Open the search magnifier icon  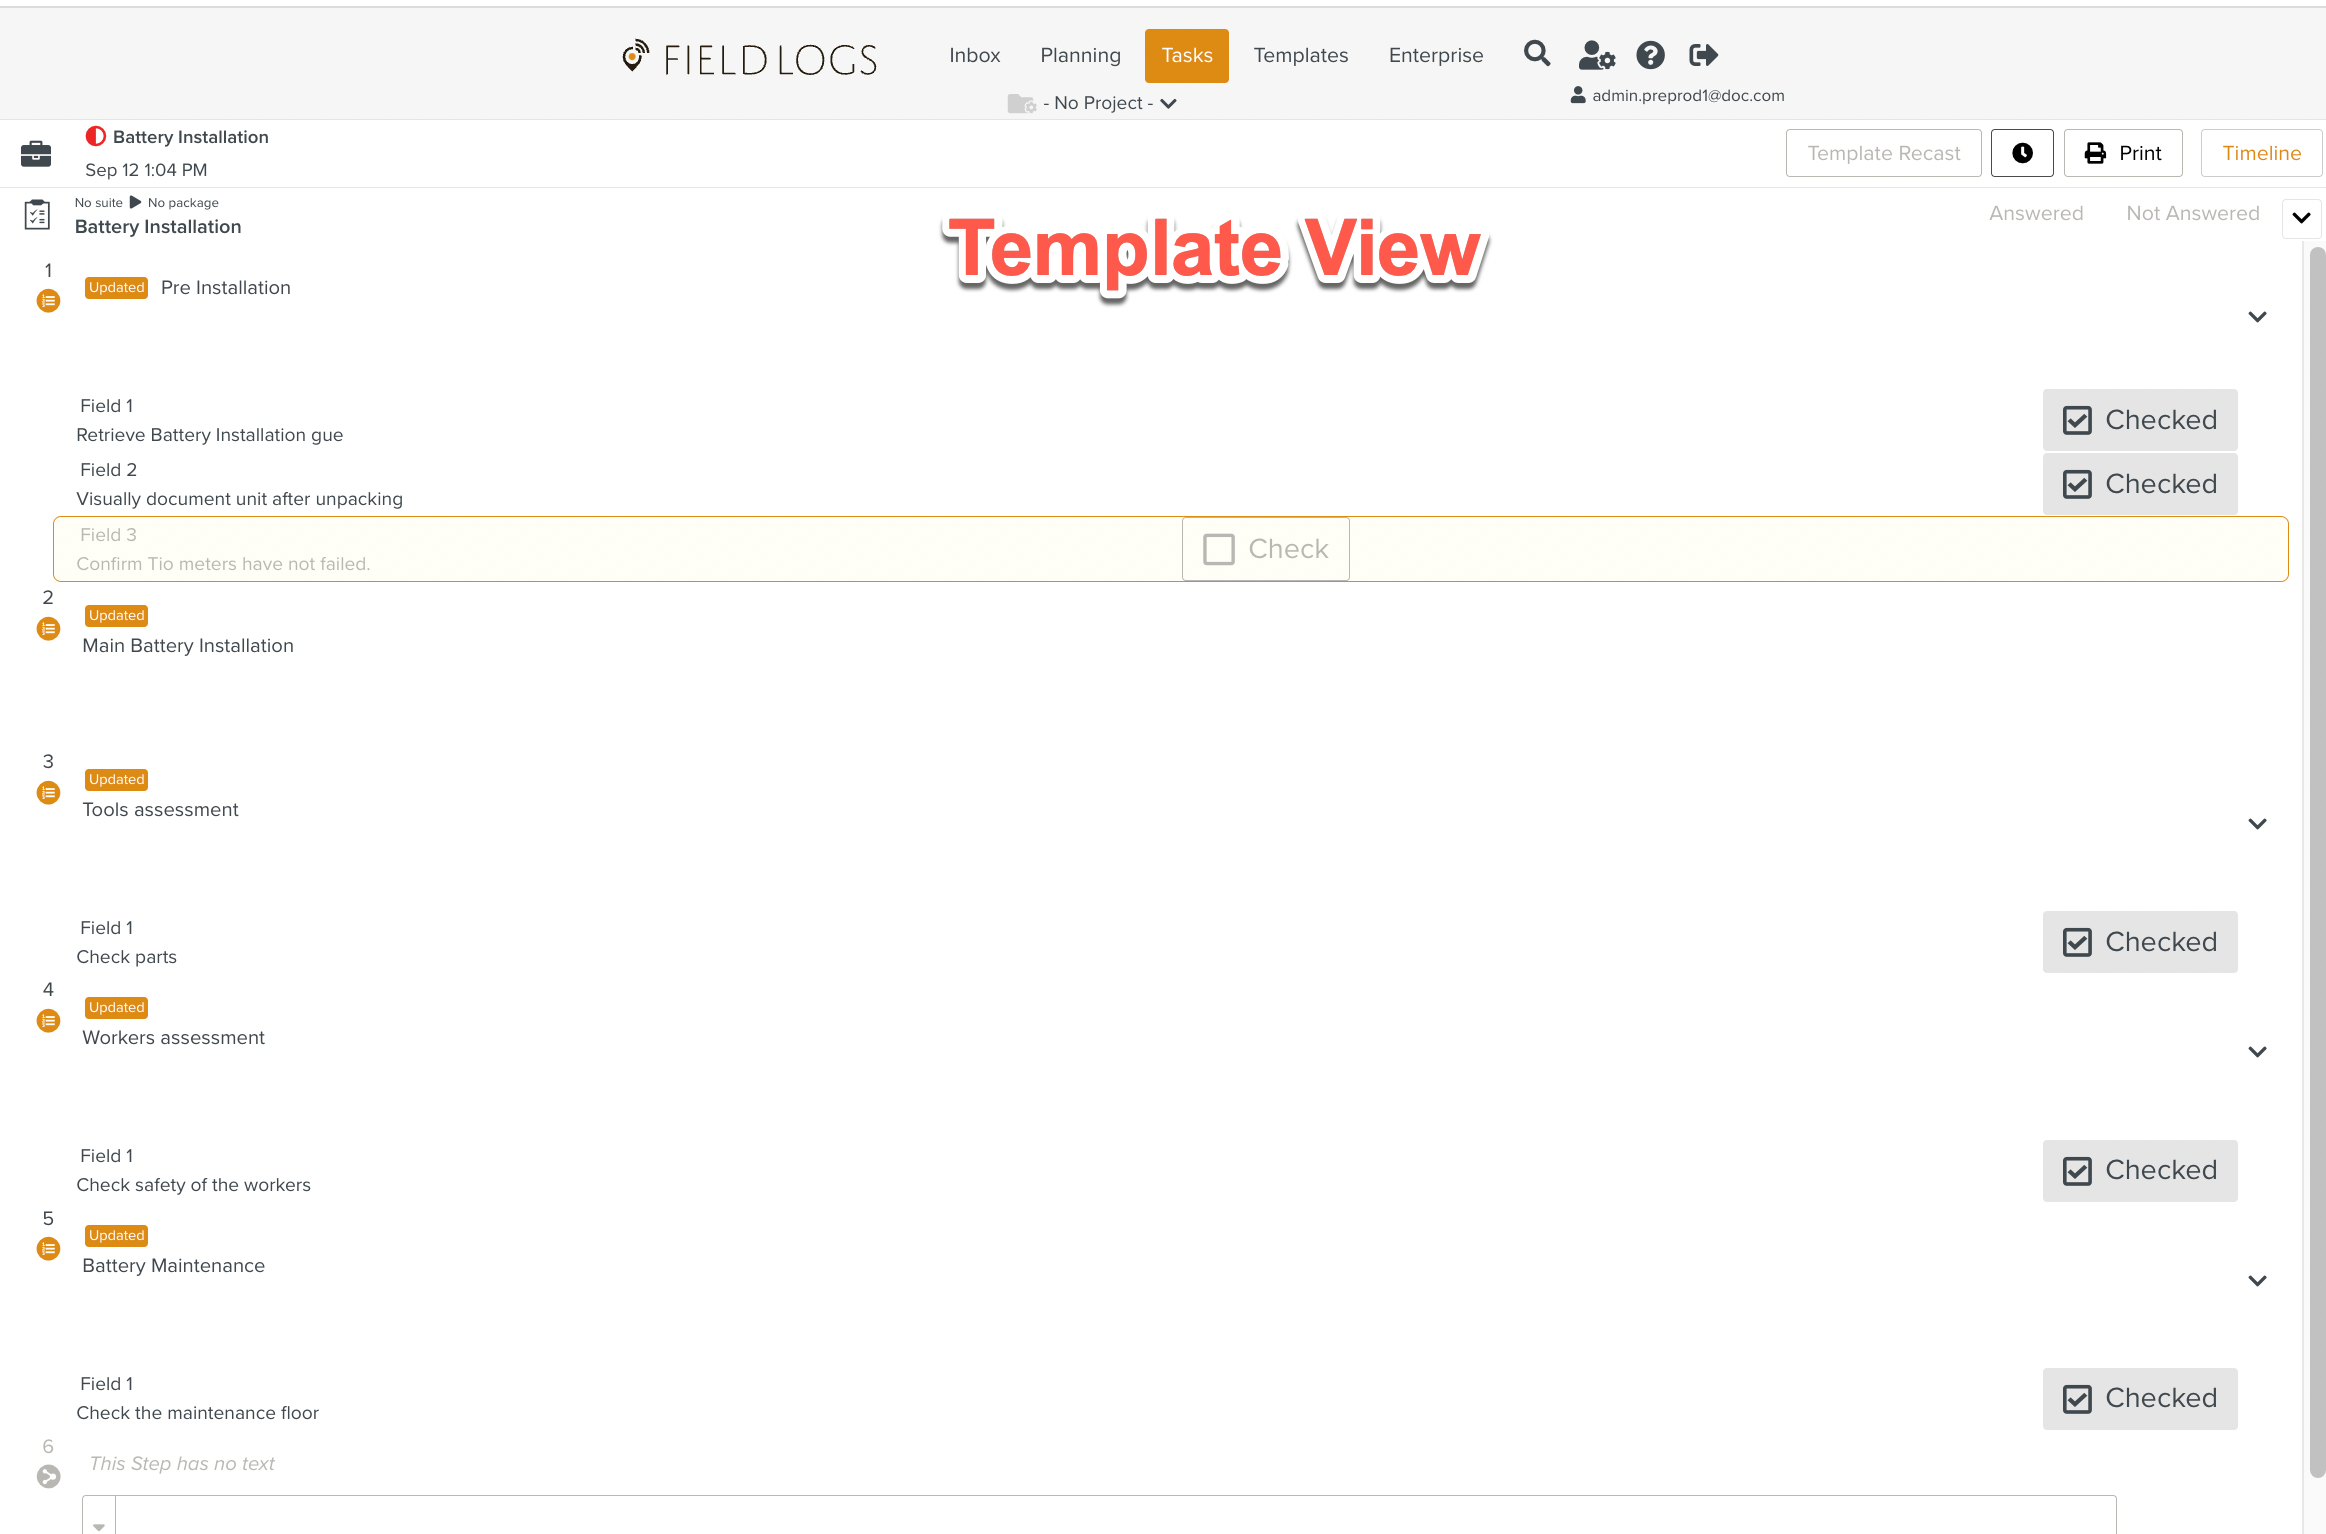[1537, 54]
